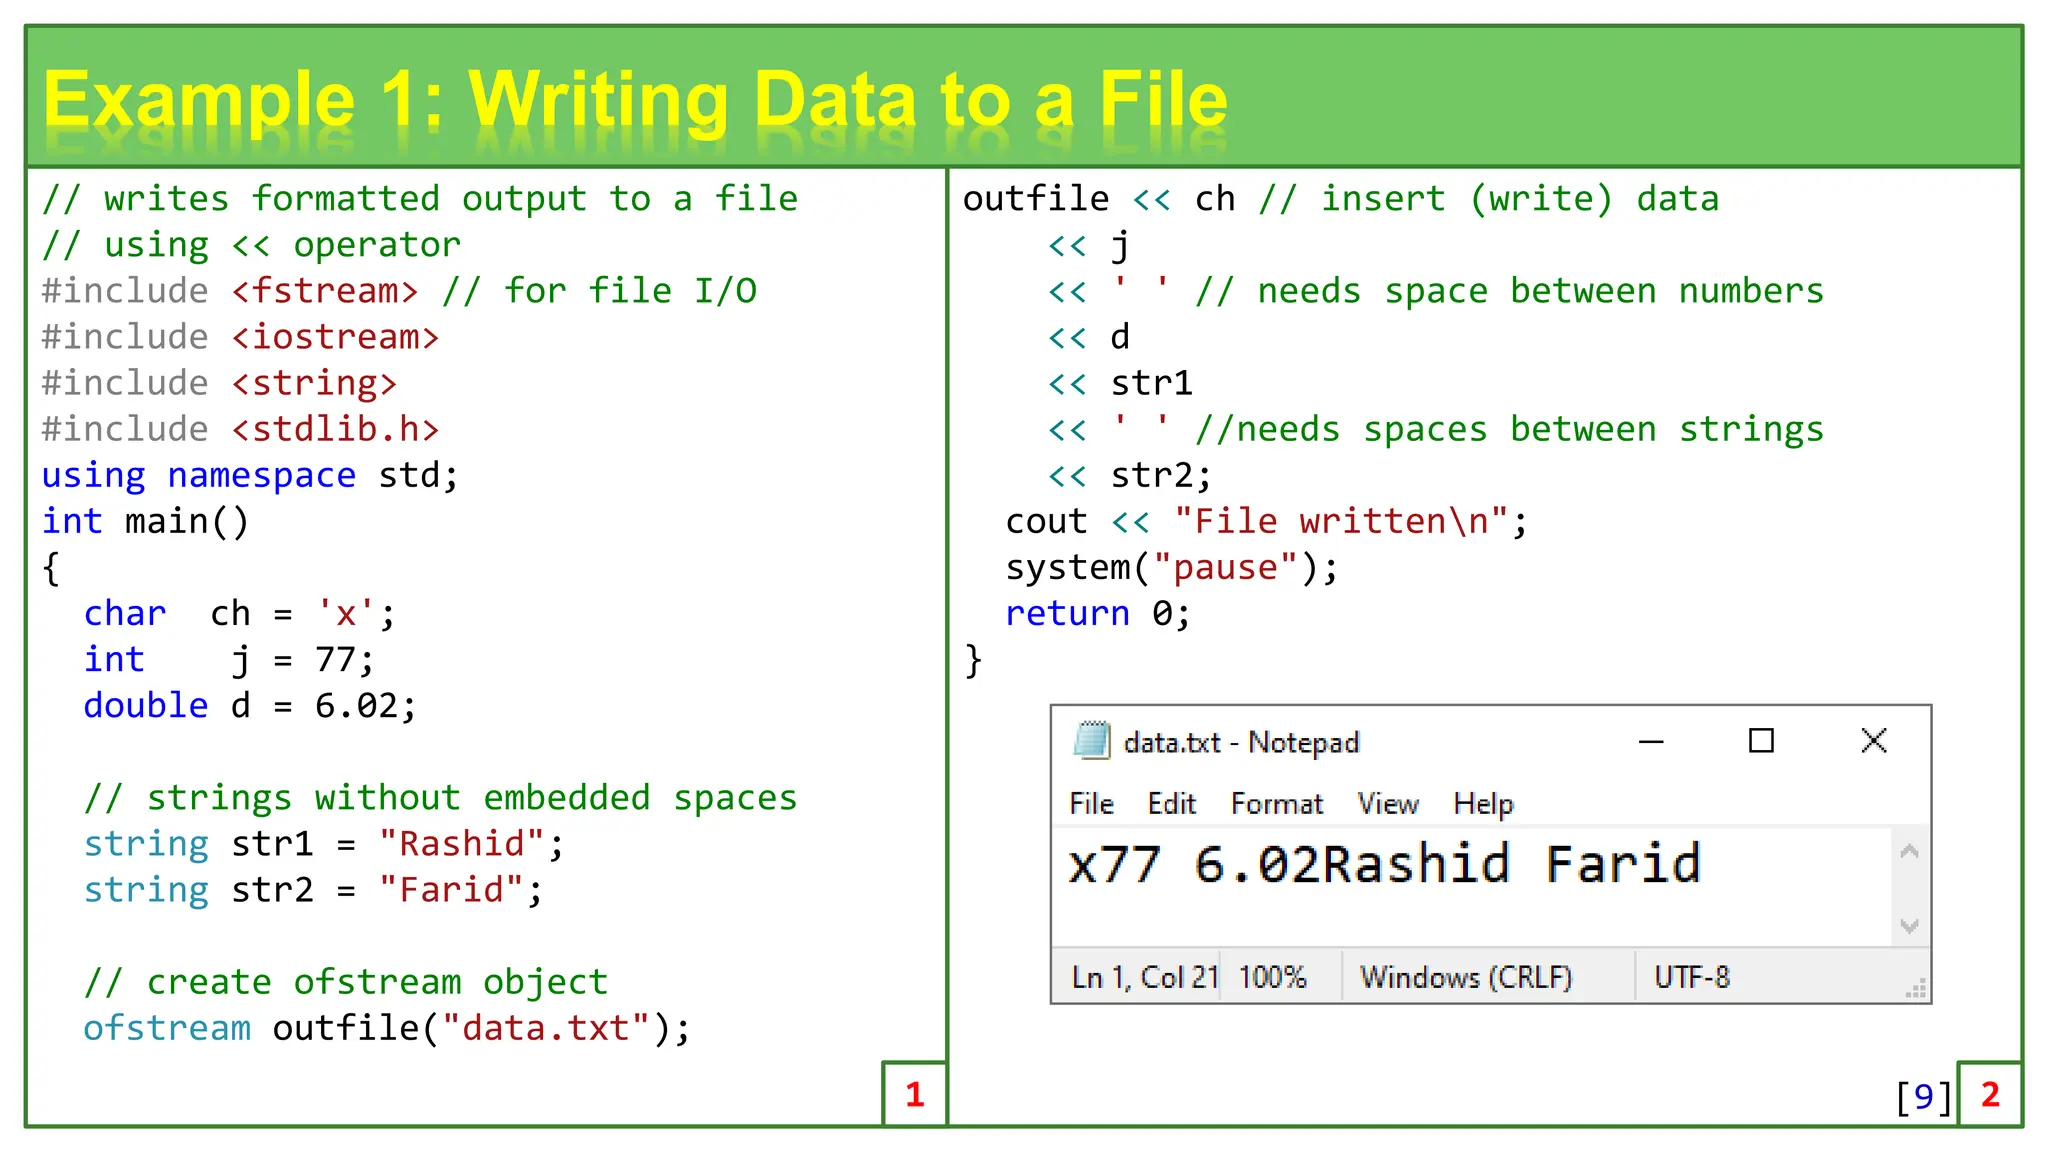Open the View menu in Notepad
The height and width of the screenshot is (1152, 2048).
click(1387, 804)
